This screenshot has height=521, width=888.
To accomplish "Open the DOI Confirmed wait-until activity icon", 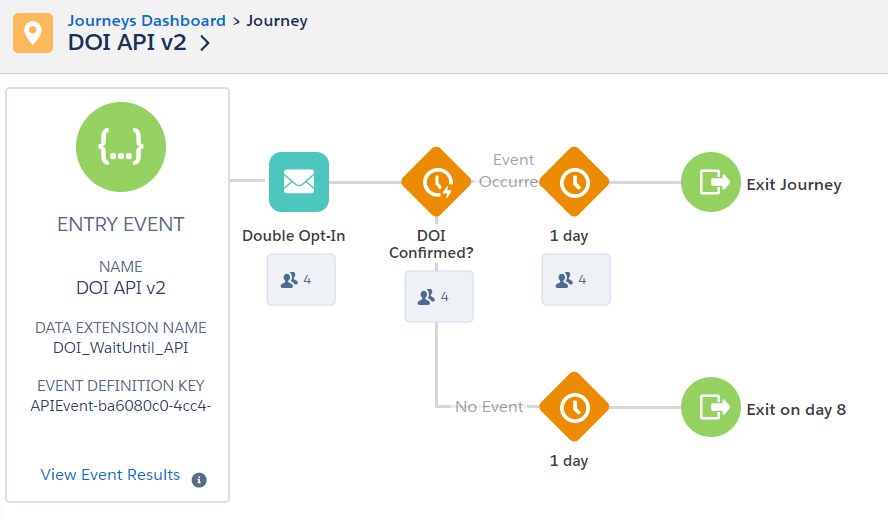I will [x=436, y=182].
